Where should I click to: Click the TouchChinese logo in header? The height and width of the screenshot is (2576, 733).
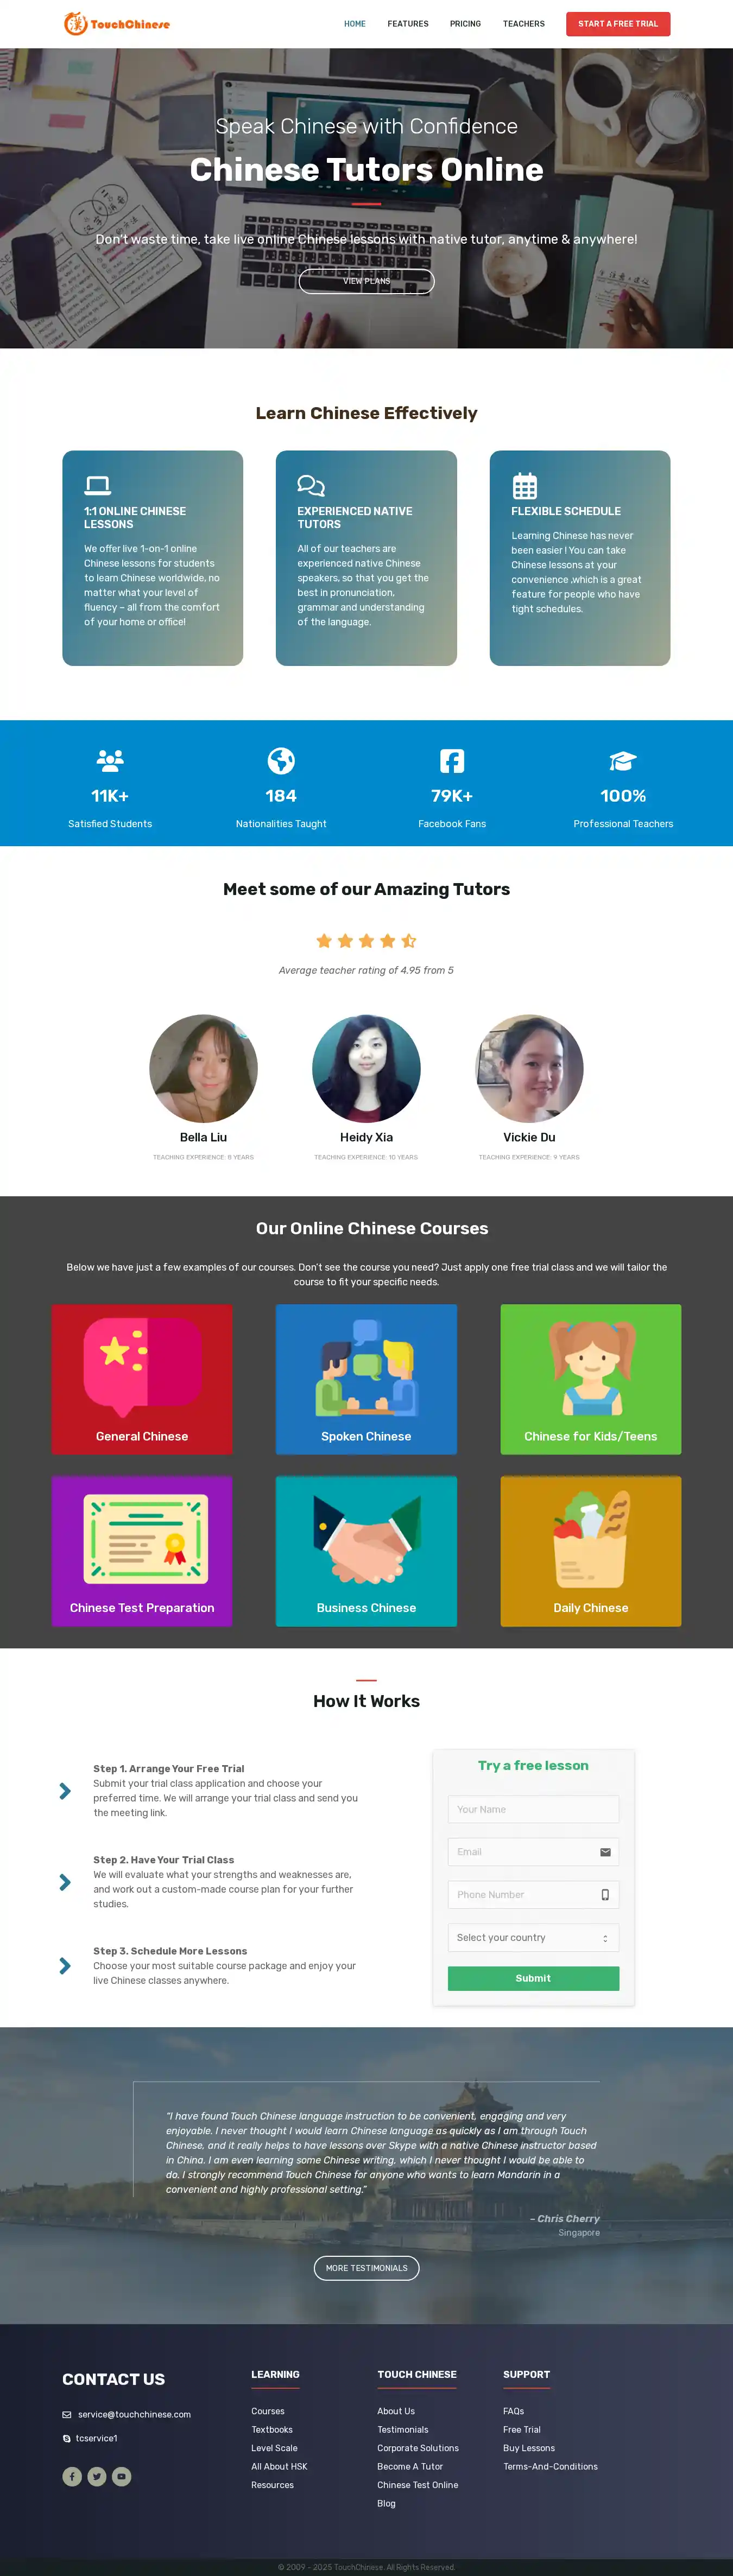tap(117, 23)
